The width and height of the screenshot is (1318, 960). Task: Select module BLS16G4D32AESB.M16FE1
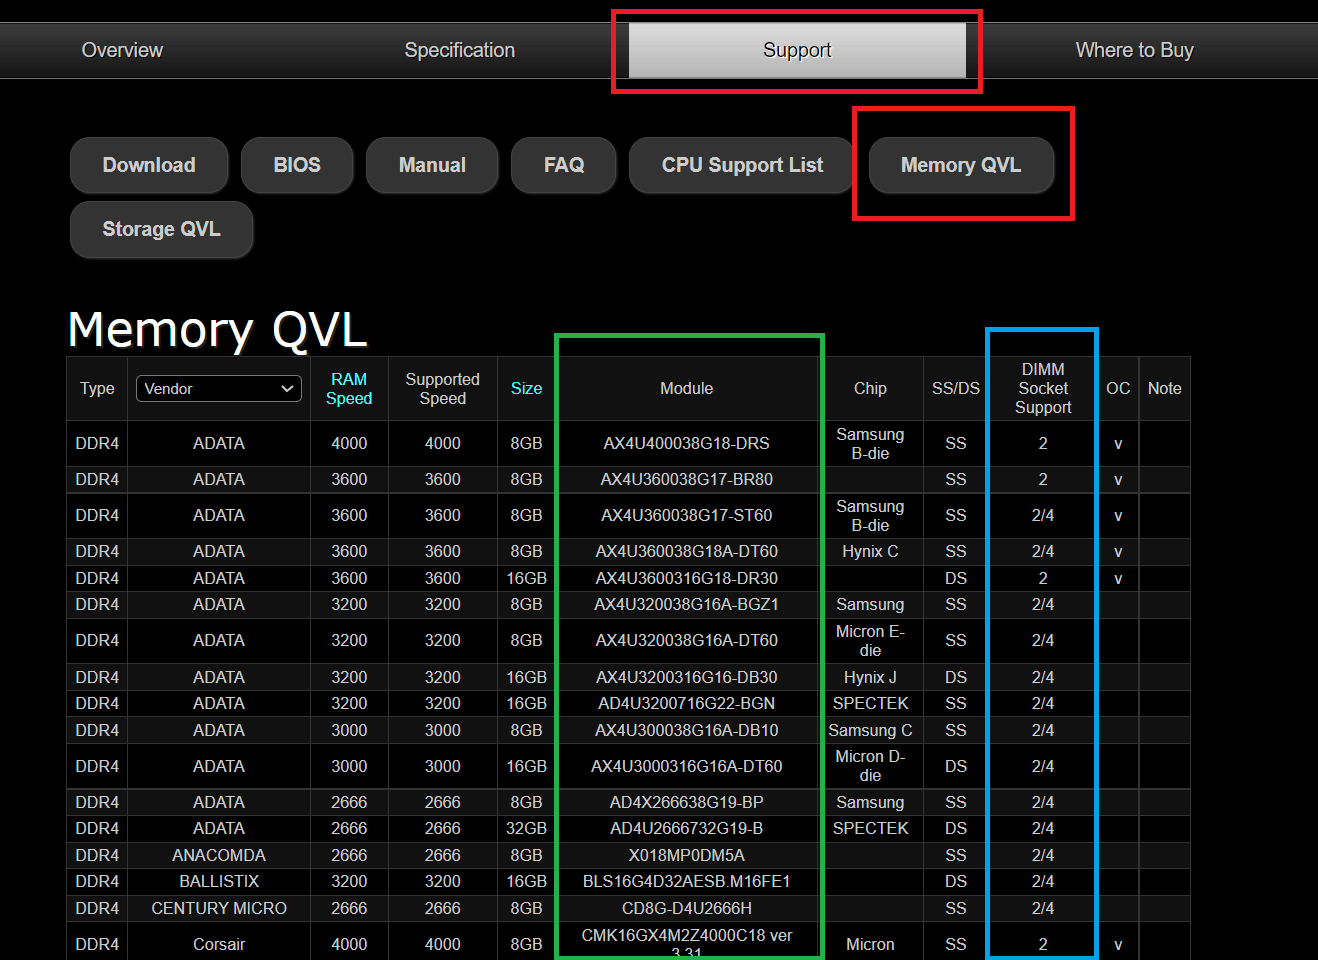pyautogui.click(x=686, y=881)
